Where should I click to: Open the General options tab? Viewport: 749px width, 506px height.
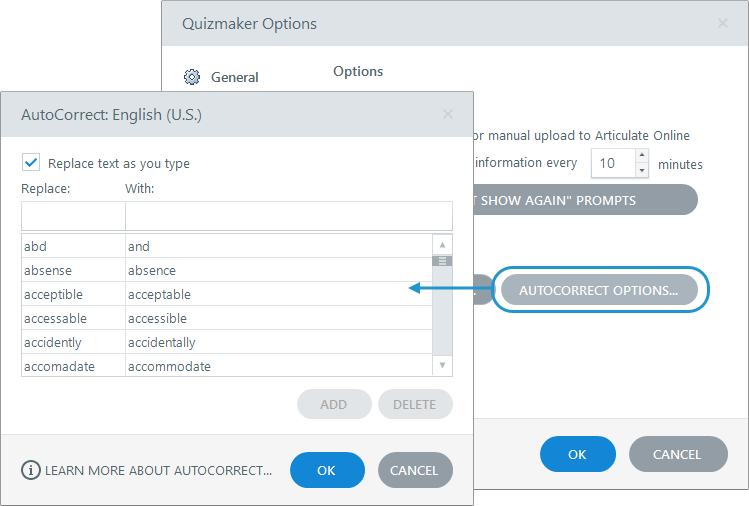click(234, 77)
